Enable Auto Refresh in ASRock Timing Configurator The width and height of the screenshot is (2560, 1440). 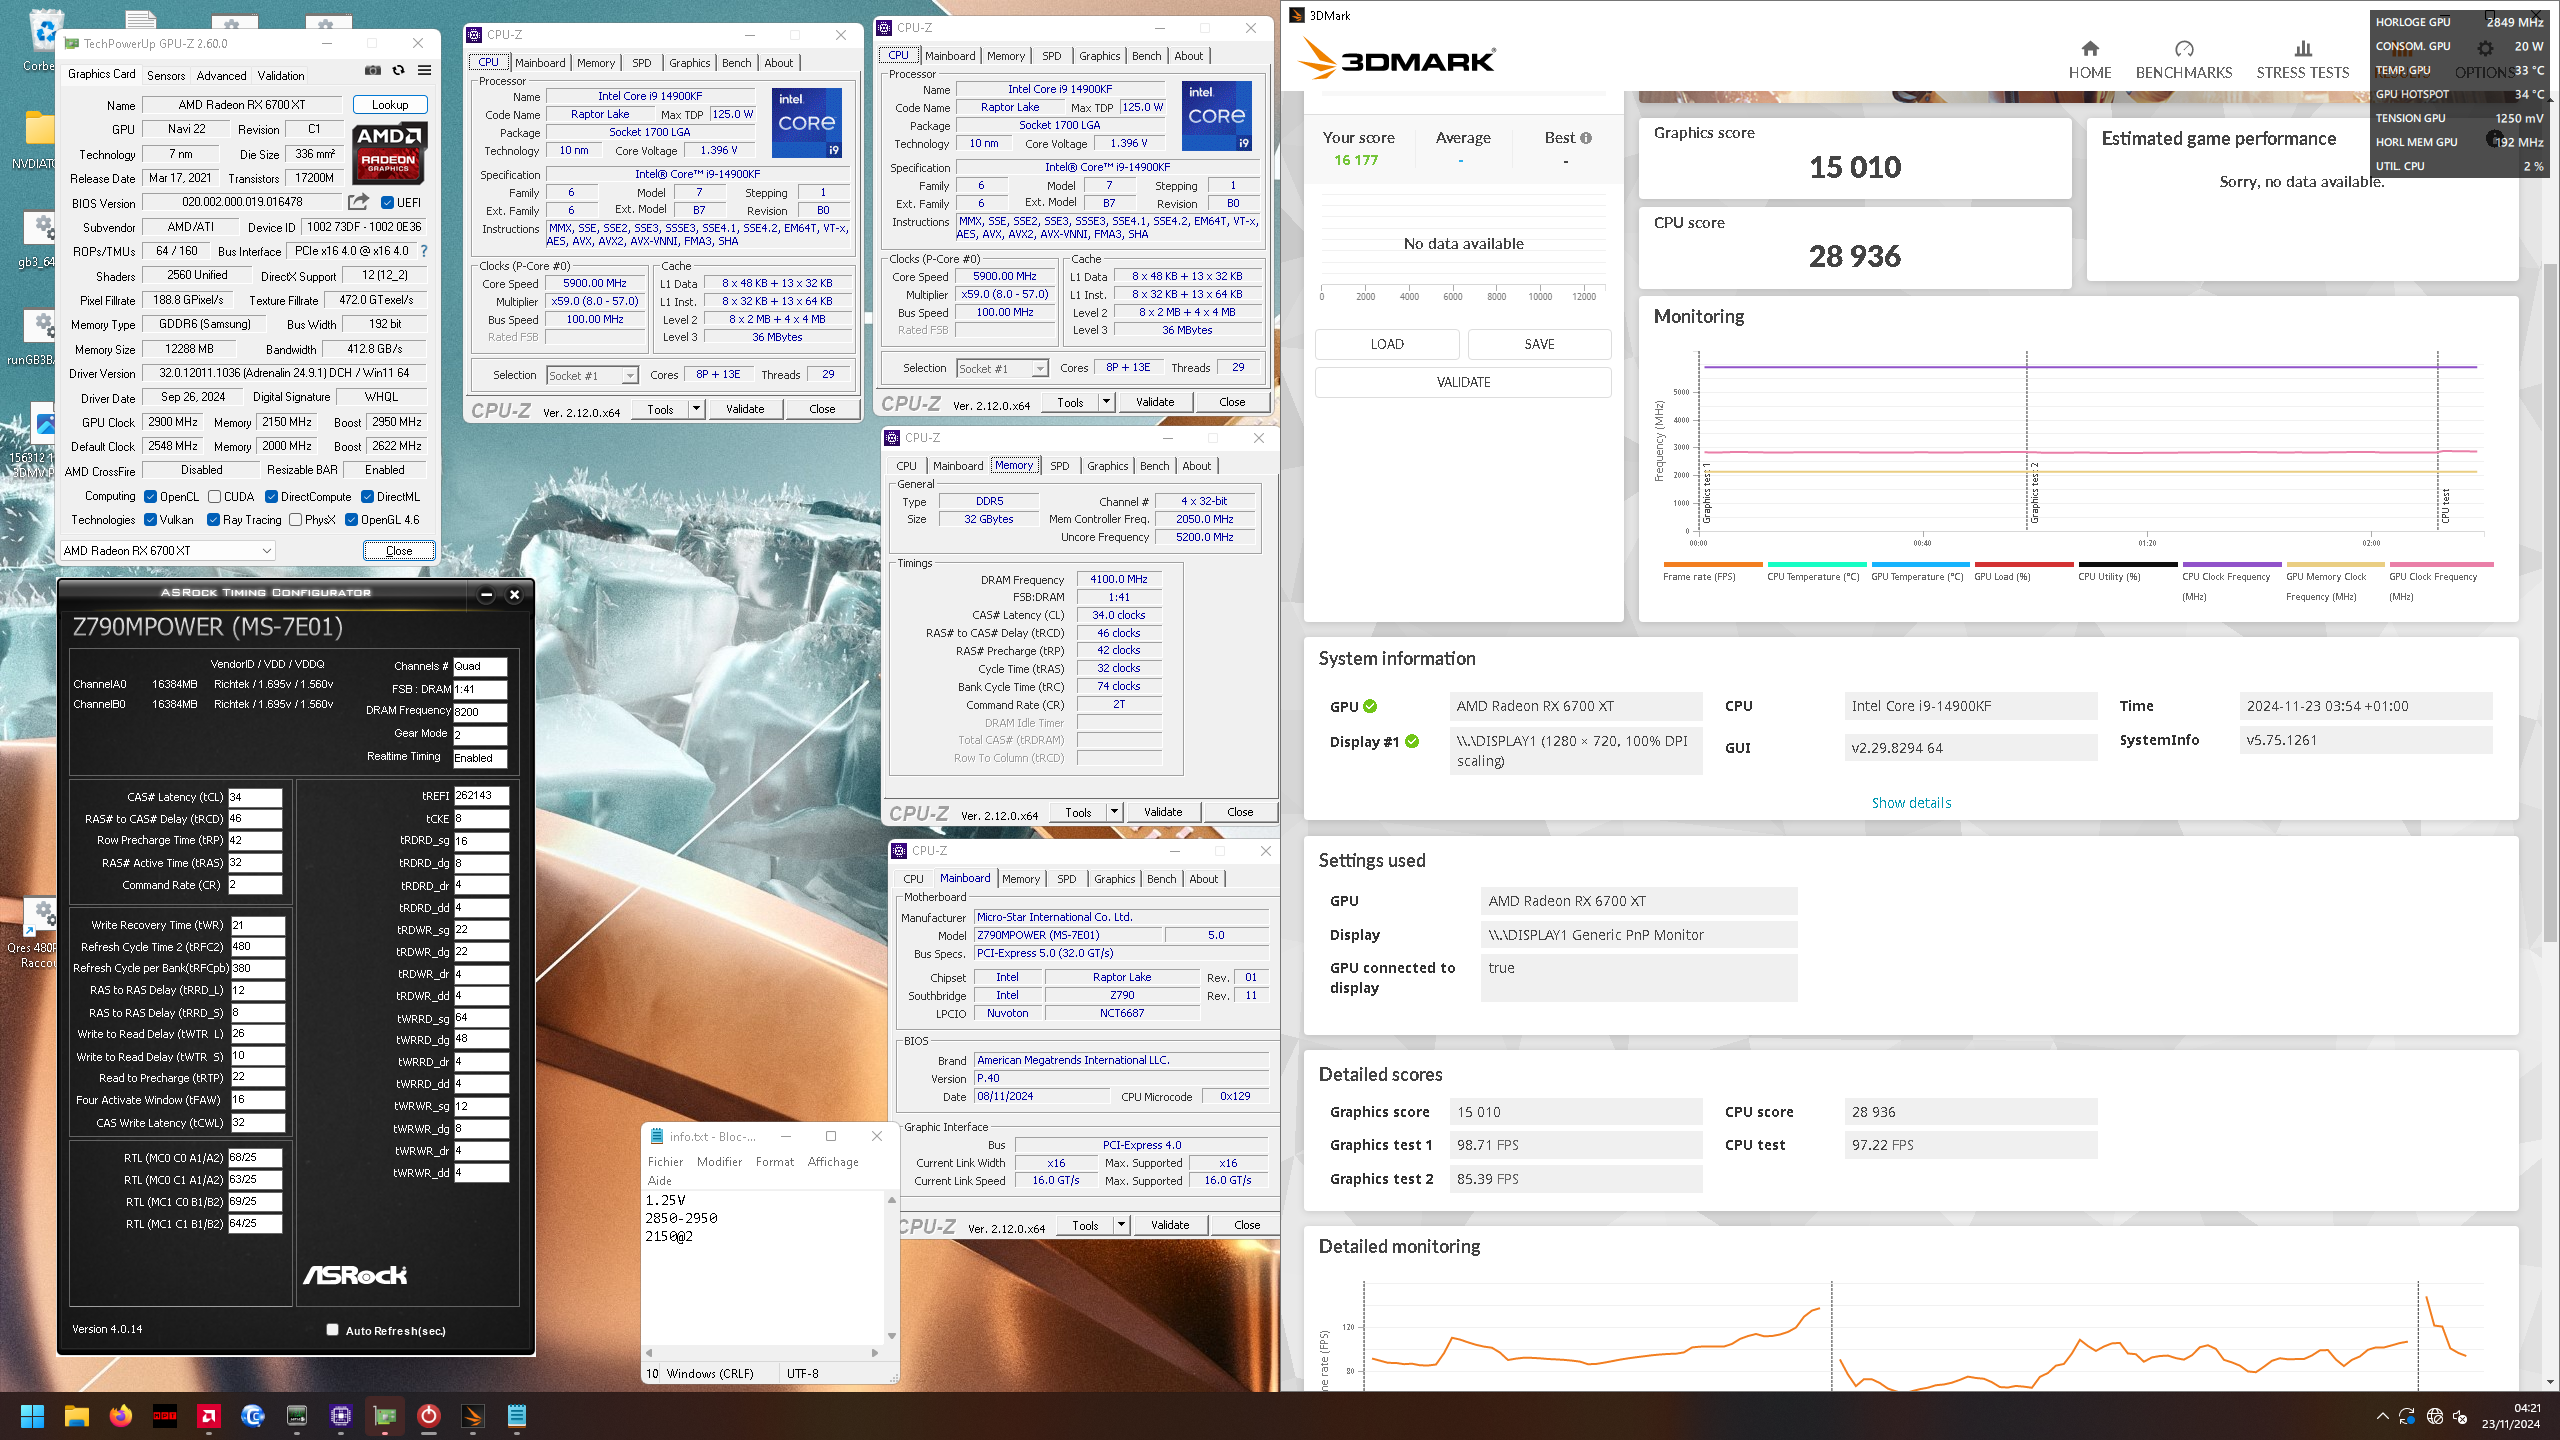[332, 1330]
